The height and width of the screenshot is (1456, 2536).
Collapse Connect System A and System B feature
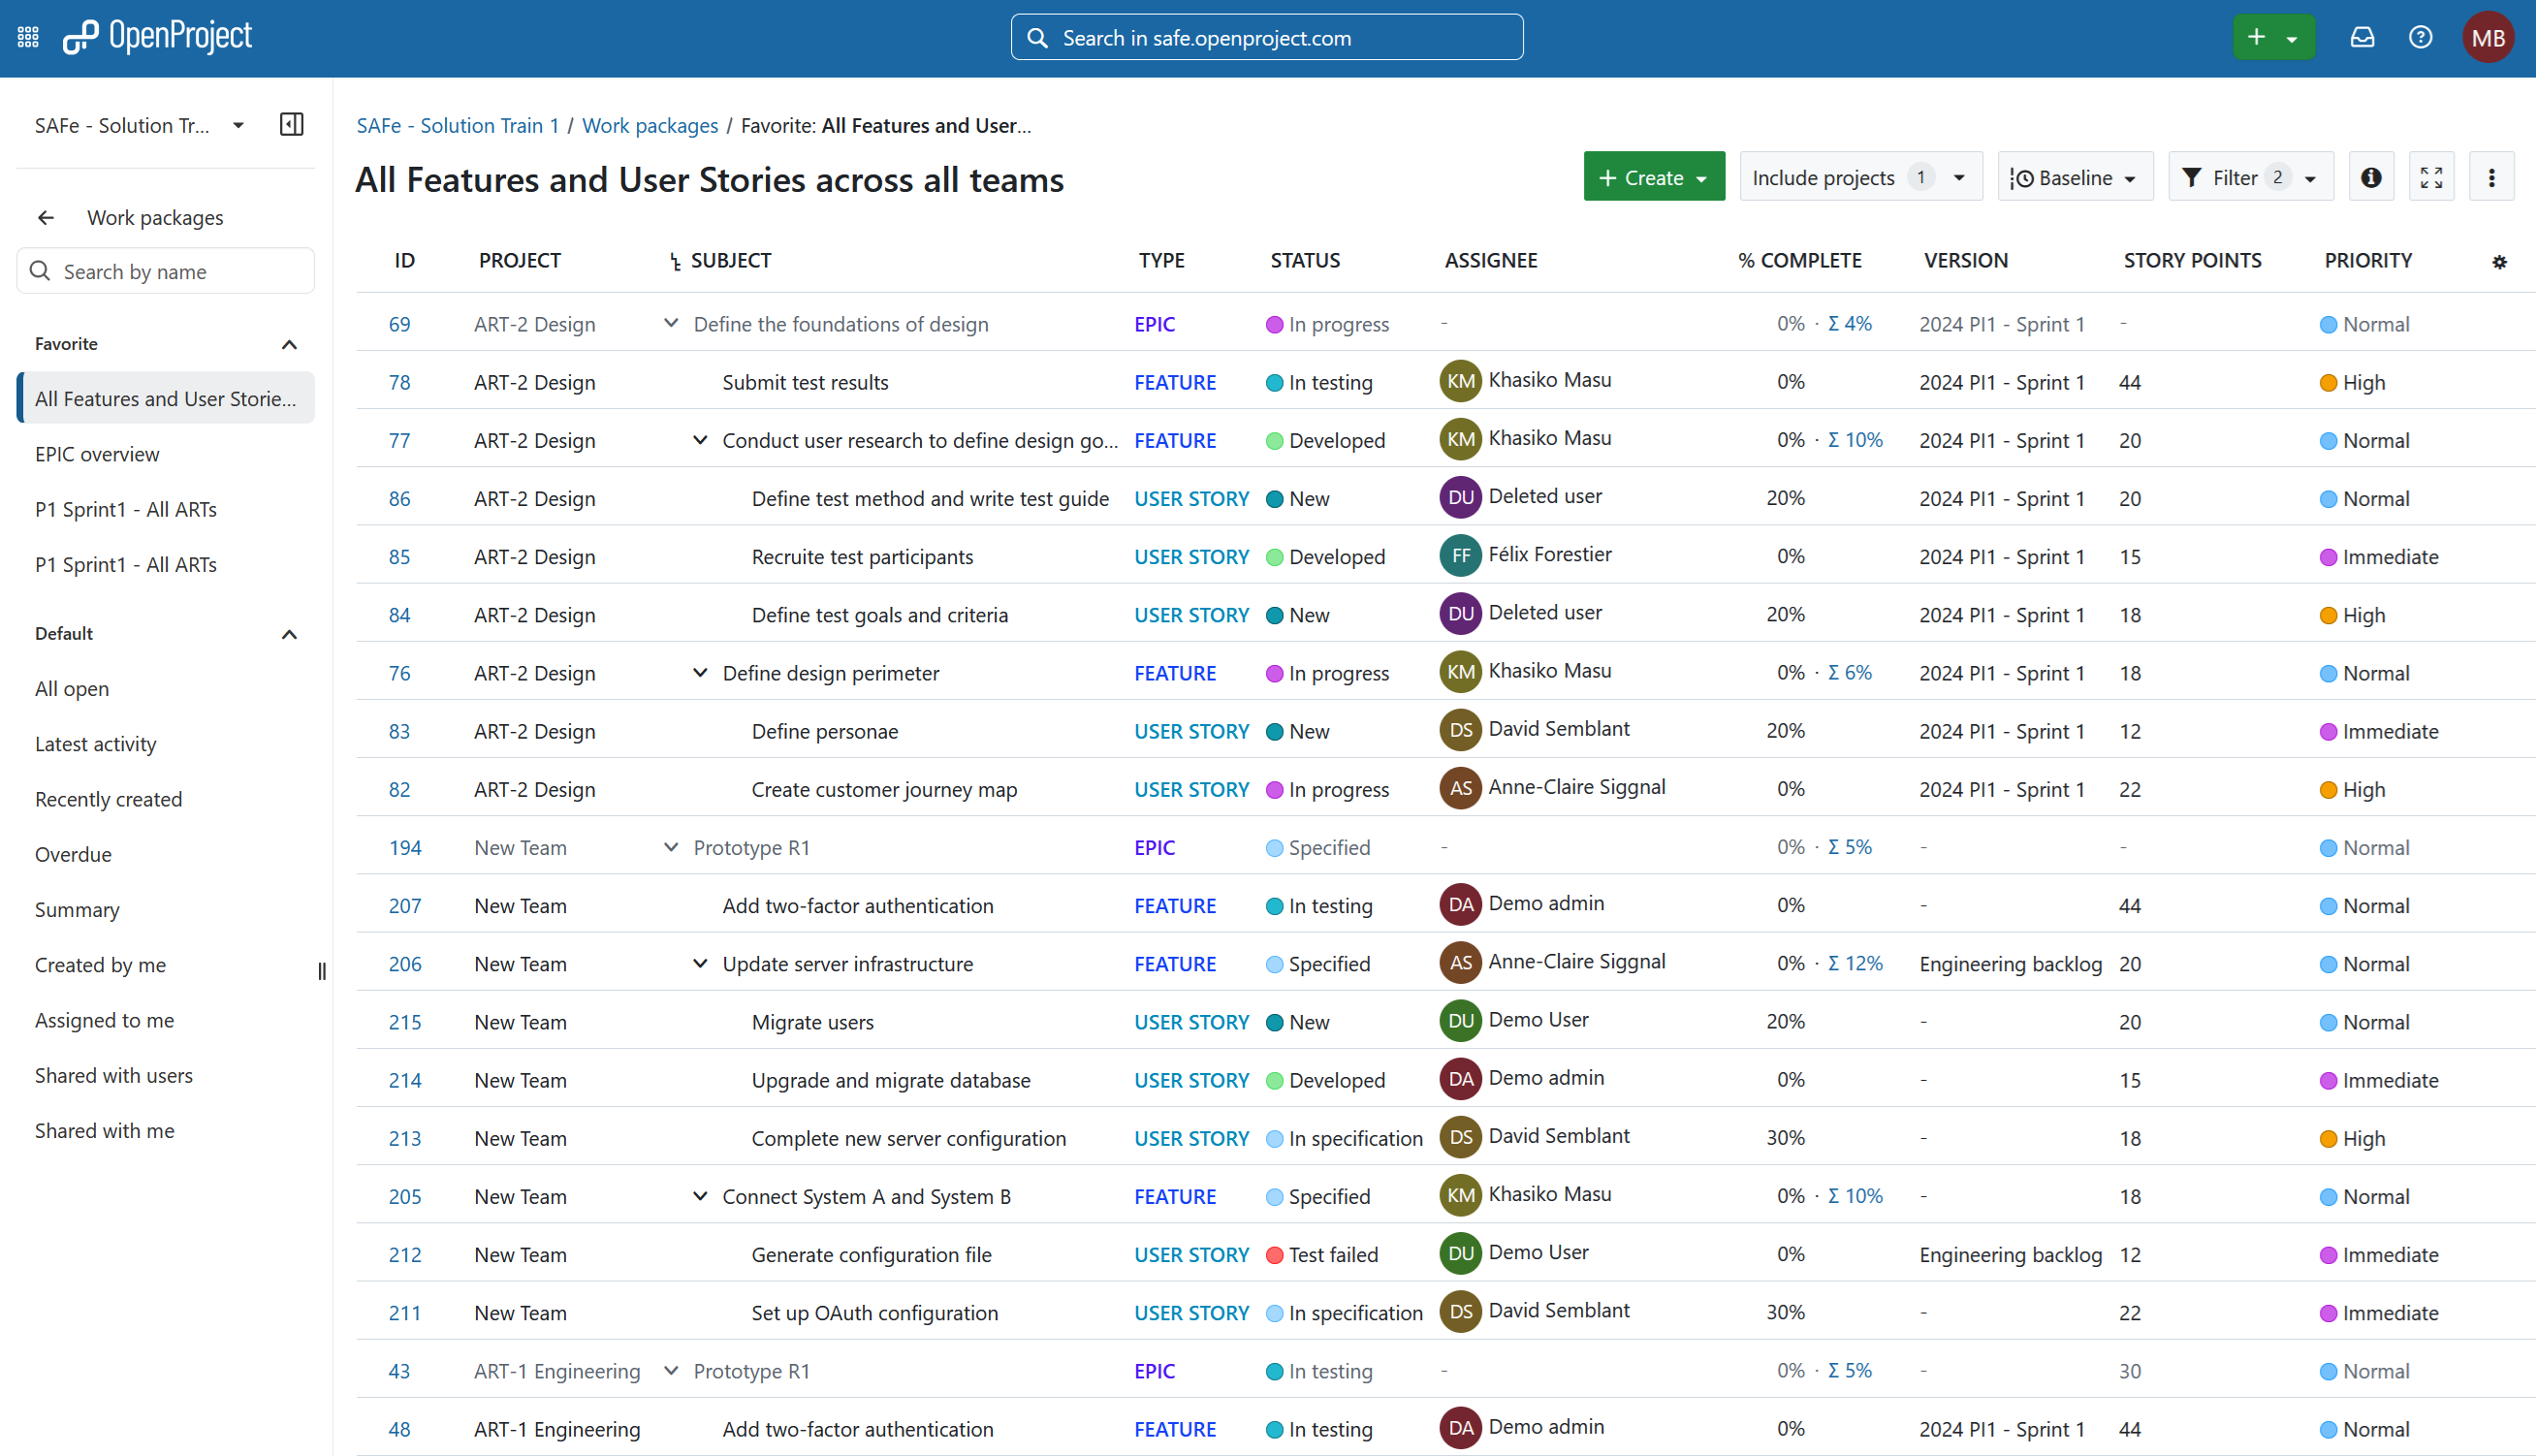(700, 1195)
